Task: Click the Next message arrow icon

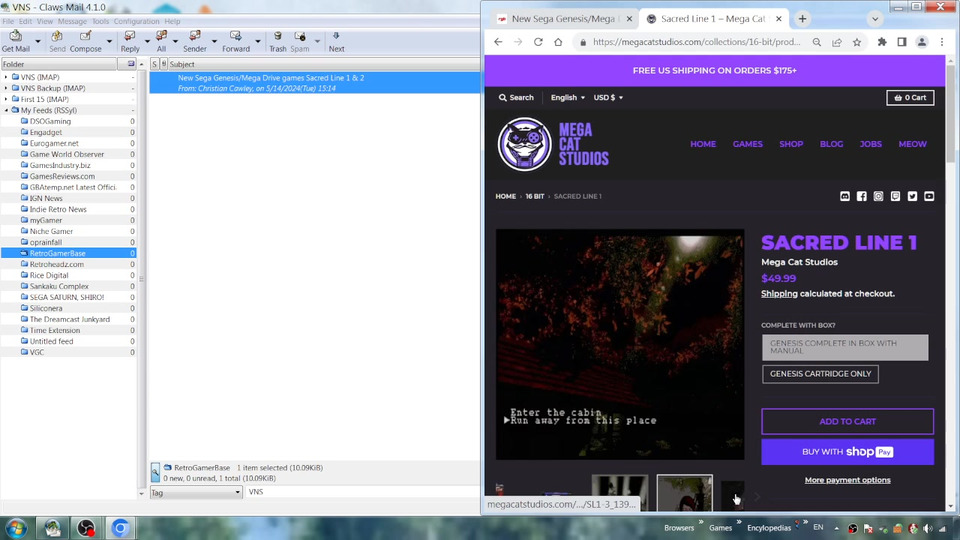Action: point(336,41)
